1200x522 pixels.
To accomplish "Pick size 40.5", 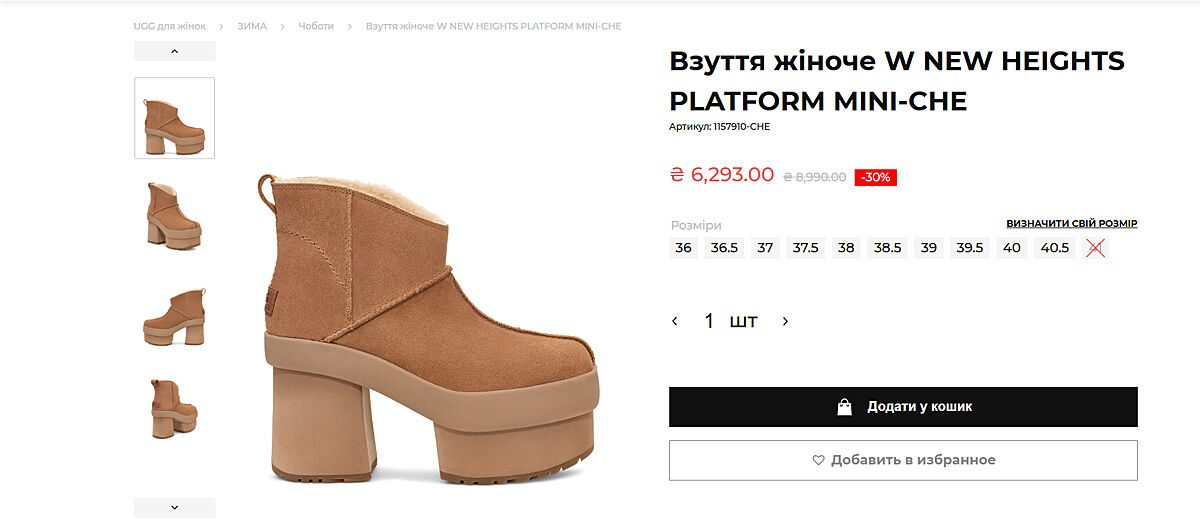I will (1055, 248).
